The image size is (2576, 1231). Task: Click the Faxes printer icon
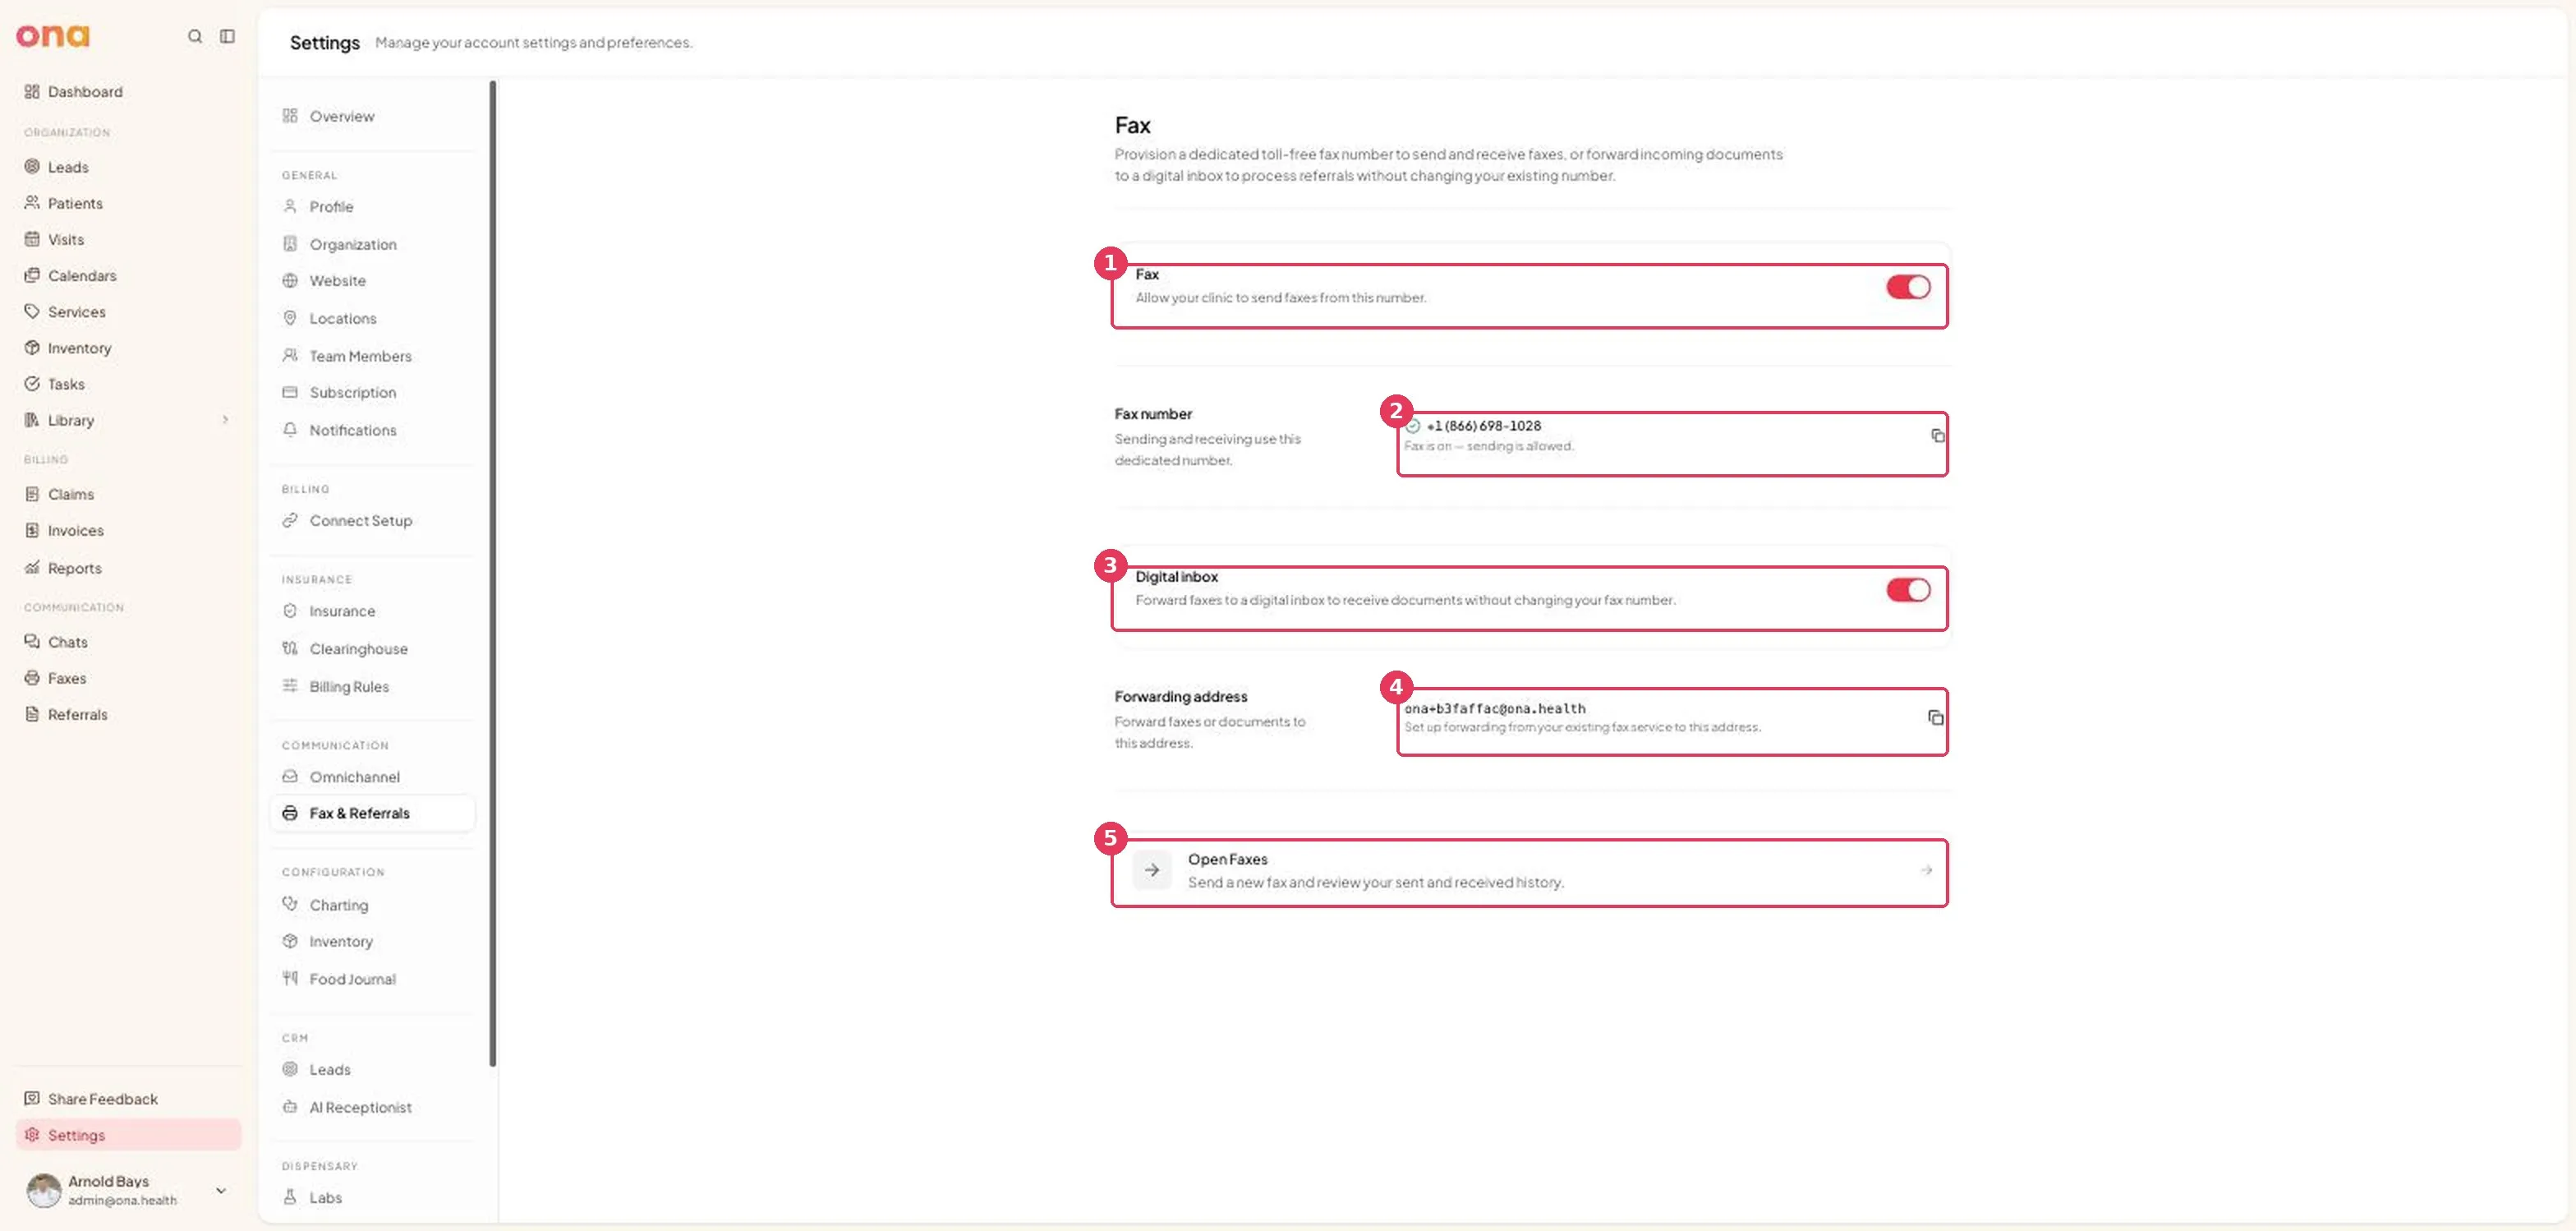(32, 678)
